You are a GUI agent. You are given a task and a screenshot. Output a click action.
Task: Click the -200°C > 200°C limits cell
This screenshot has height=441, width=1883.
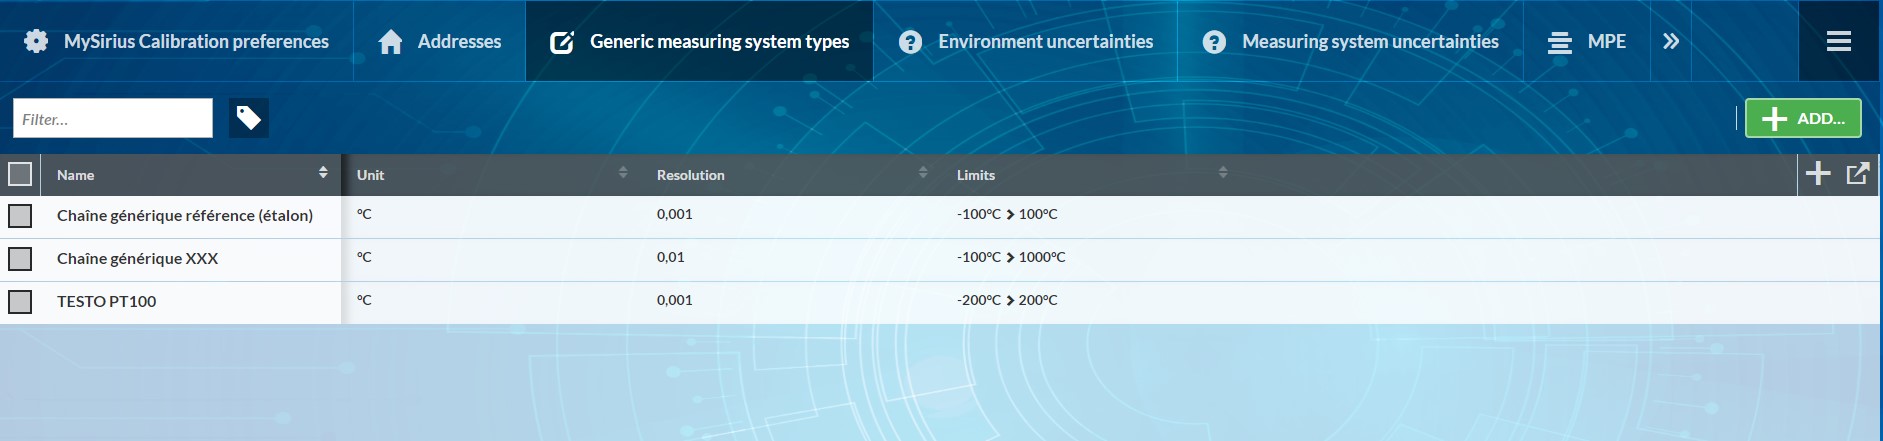pyautogui.click(x=1007, y=300)
